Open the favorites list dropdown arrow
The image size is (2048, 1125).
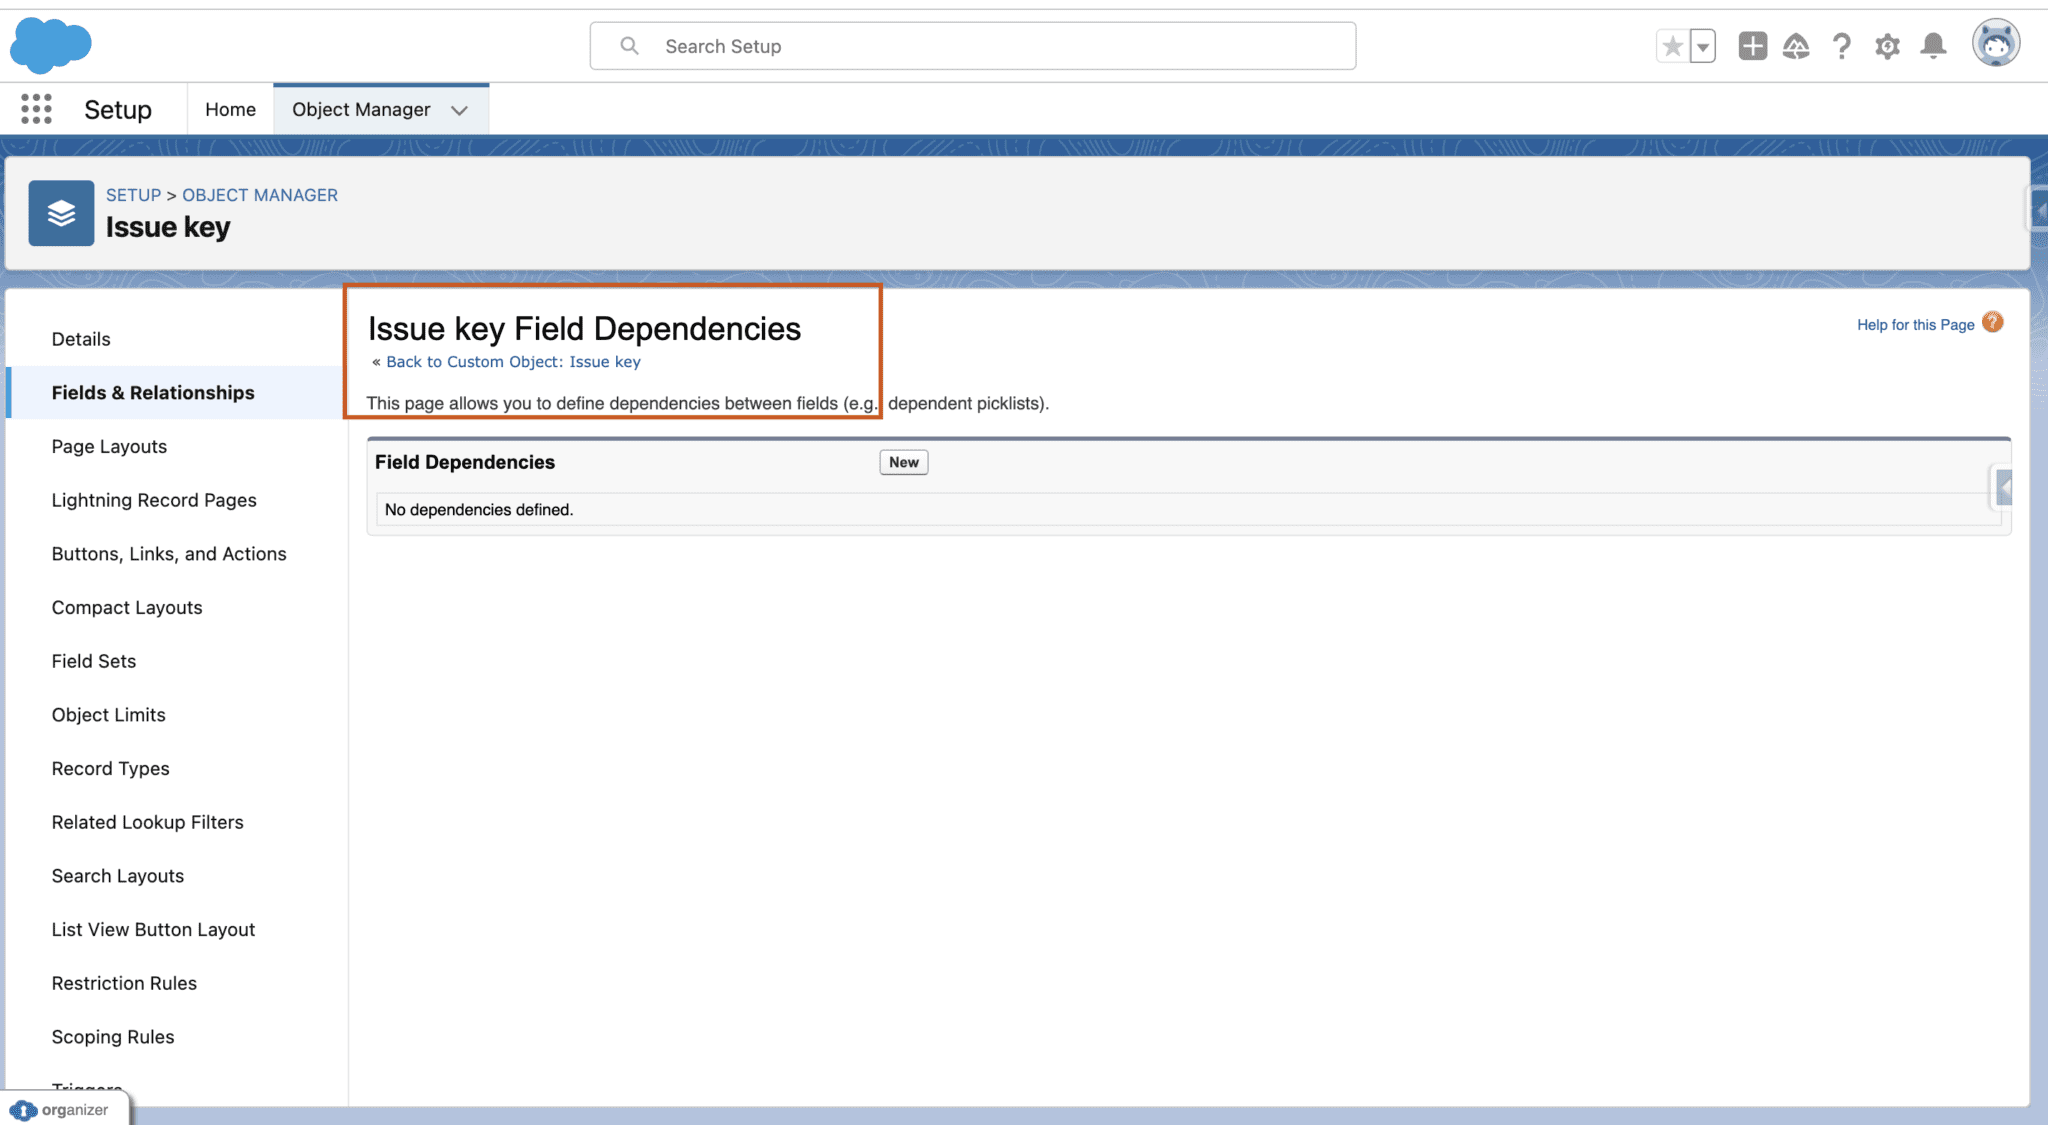(1700, 45)
